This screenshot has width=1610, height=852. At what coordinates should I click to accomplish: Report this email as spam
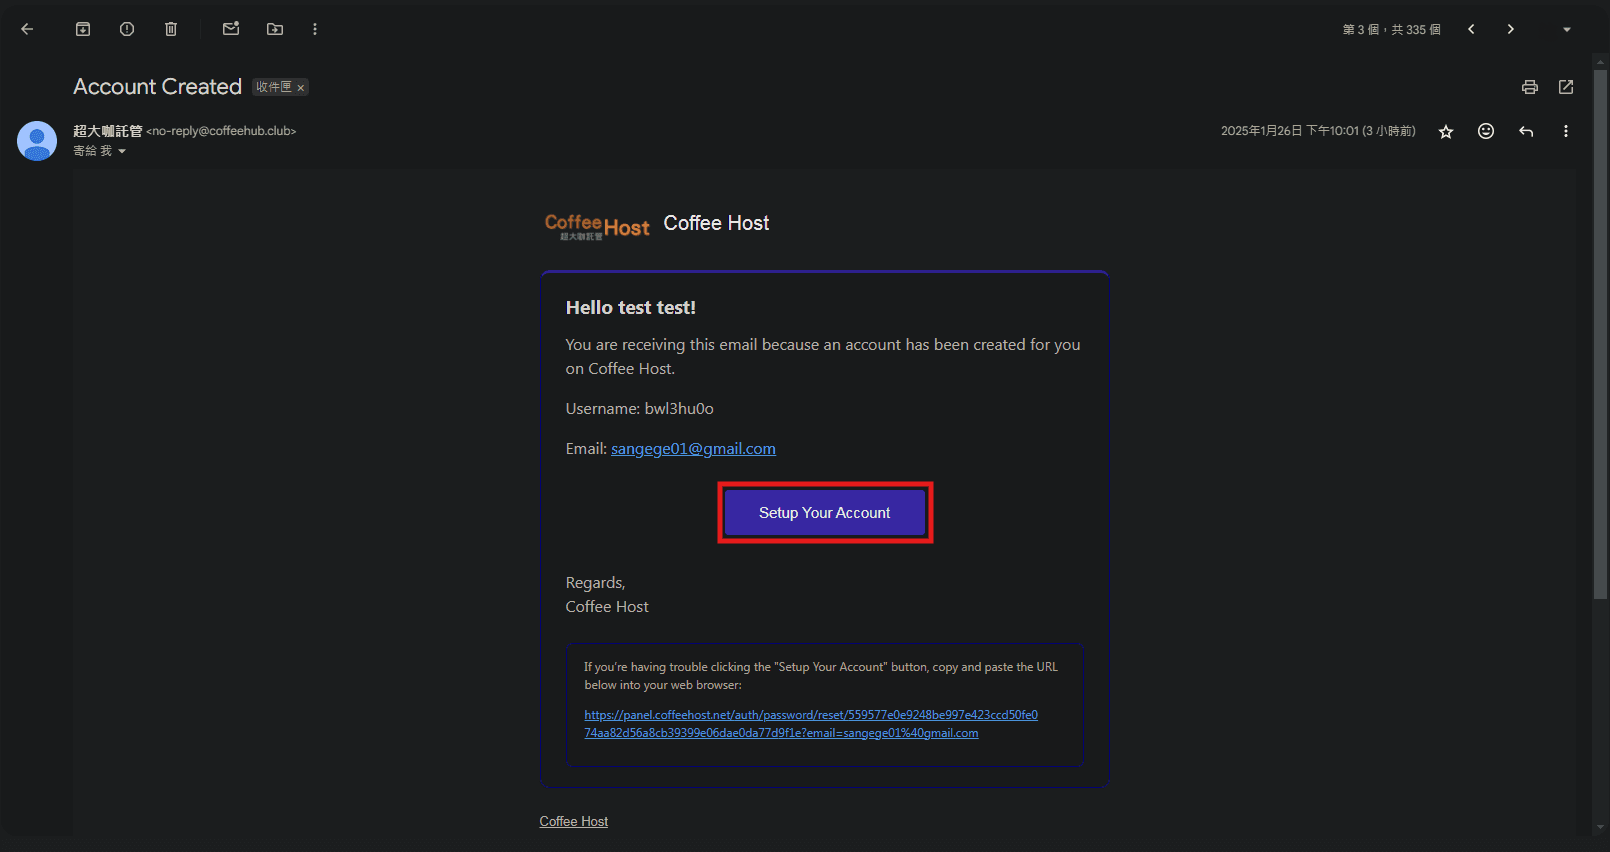[x=127, y=29]
